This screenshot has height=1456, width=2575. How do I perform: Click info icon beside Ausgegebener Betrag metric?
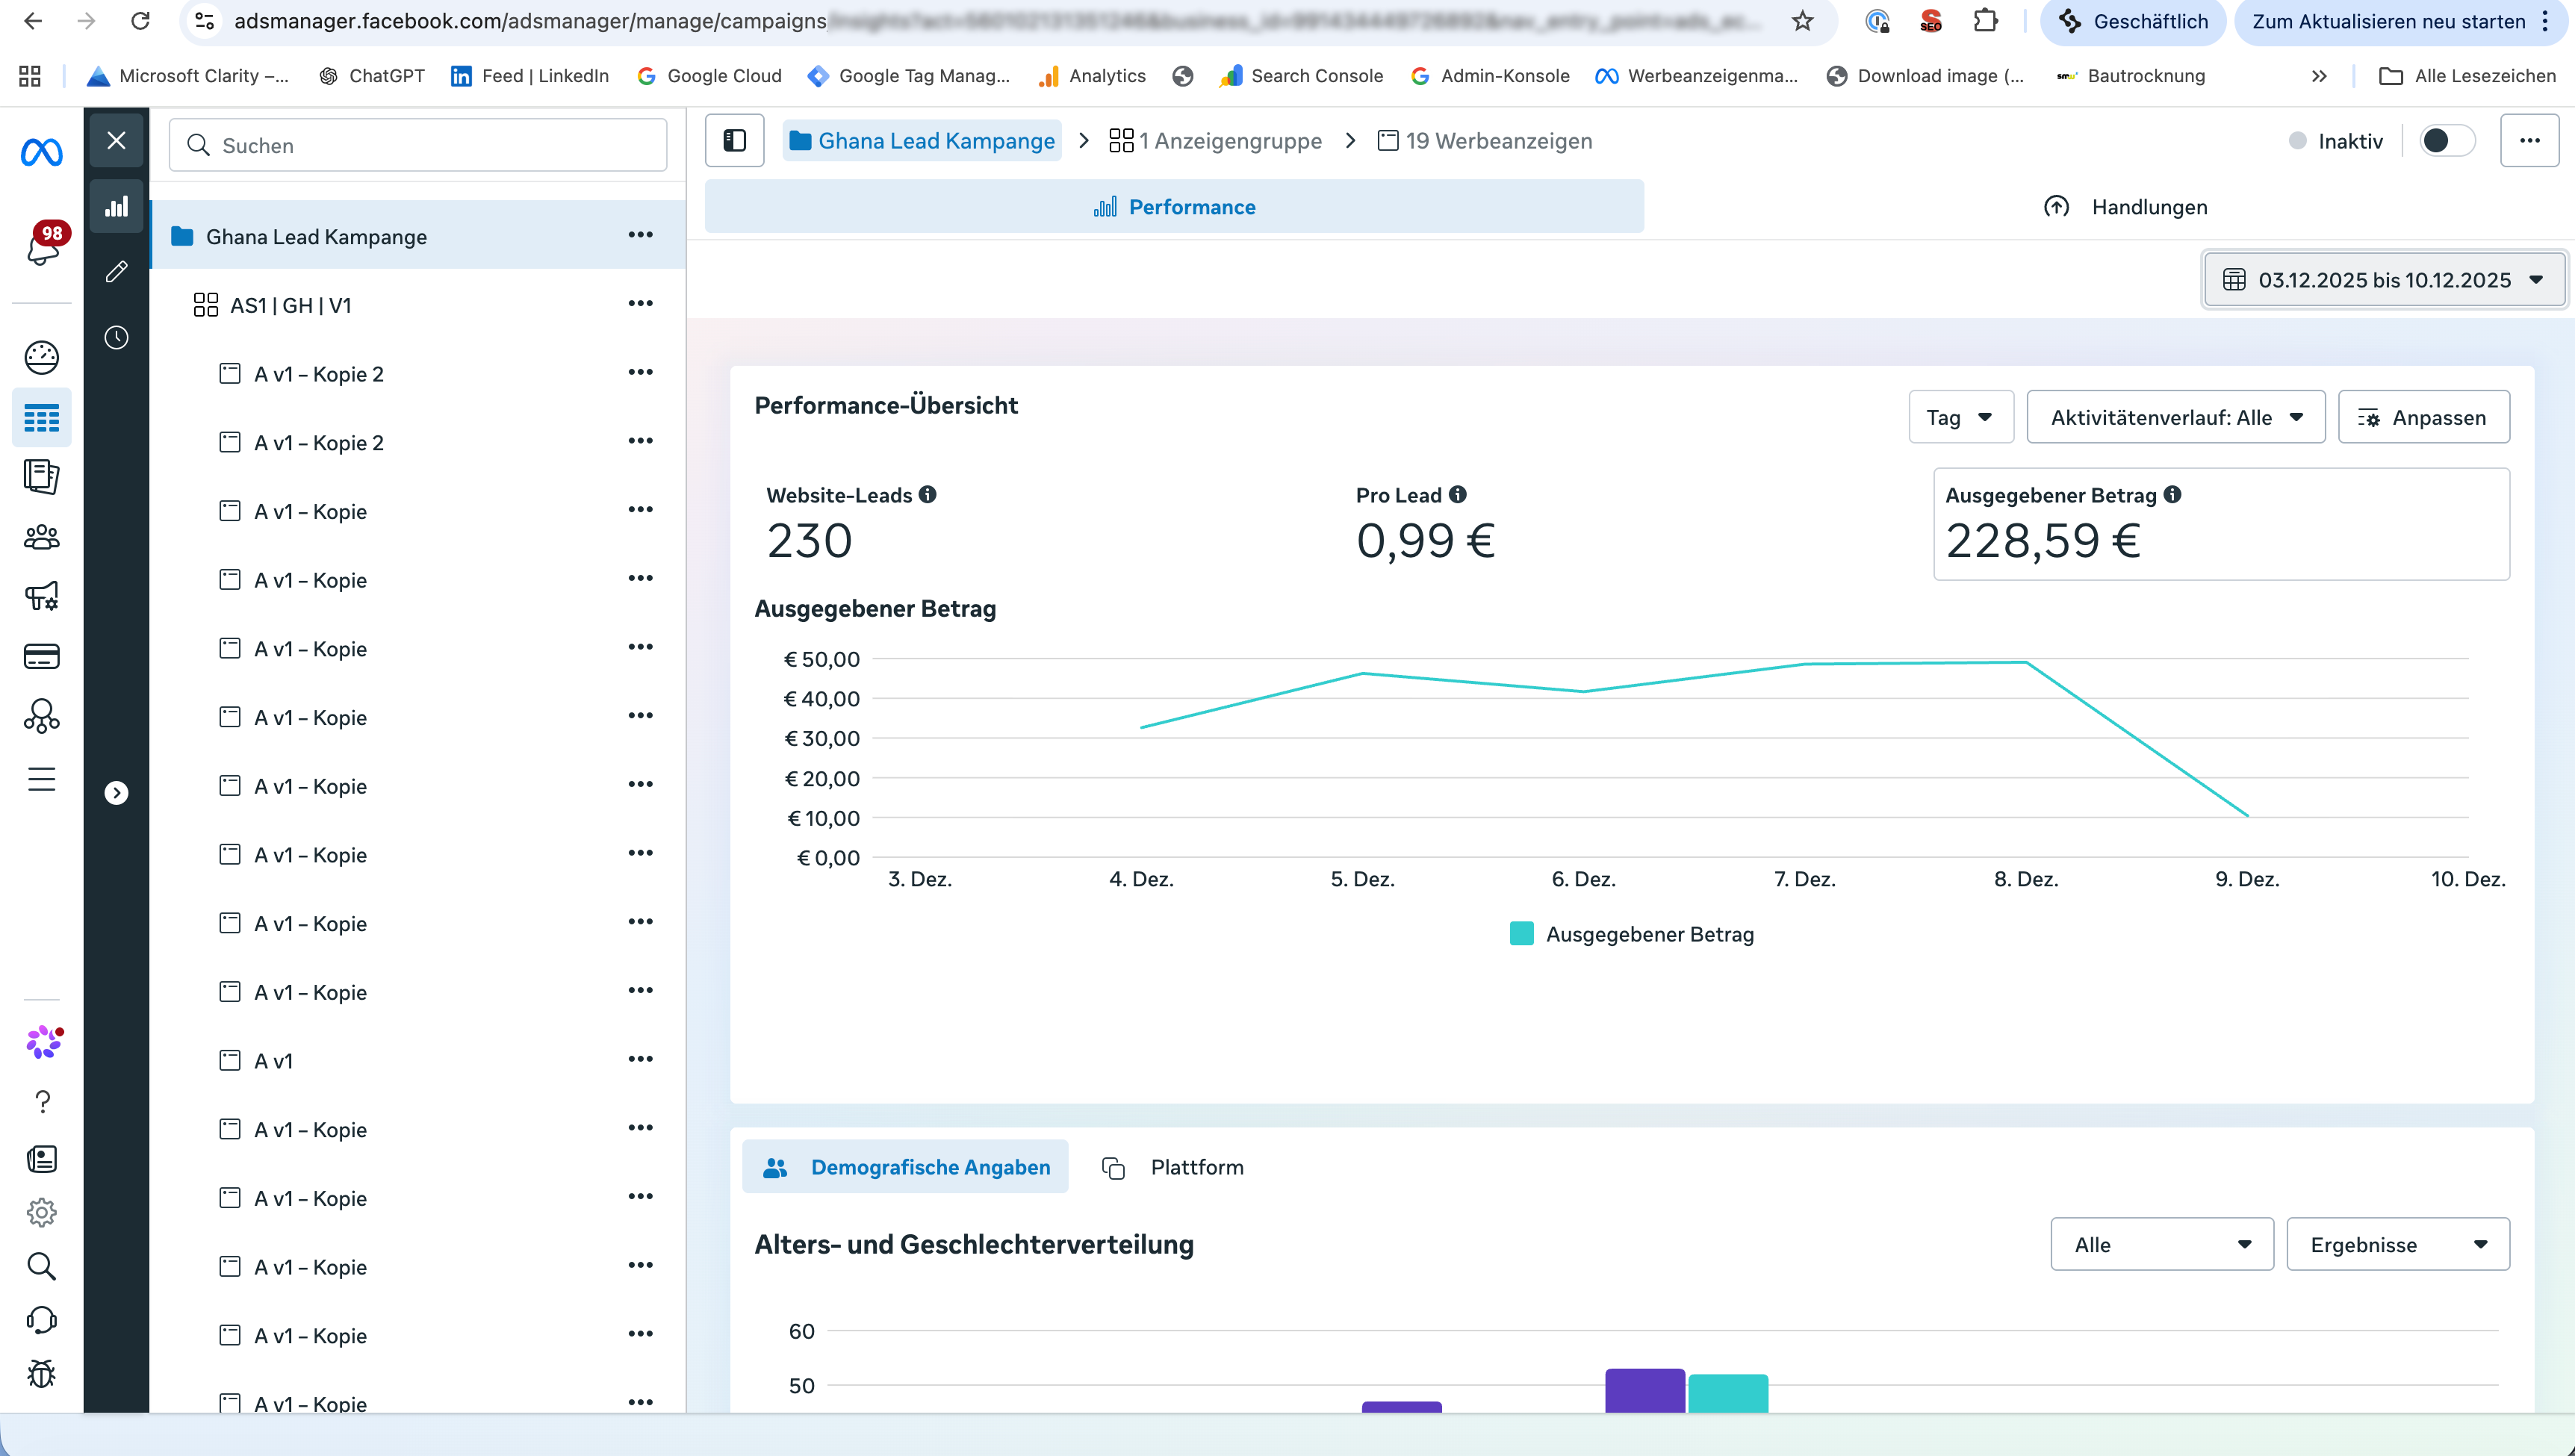pos(2172,494)
